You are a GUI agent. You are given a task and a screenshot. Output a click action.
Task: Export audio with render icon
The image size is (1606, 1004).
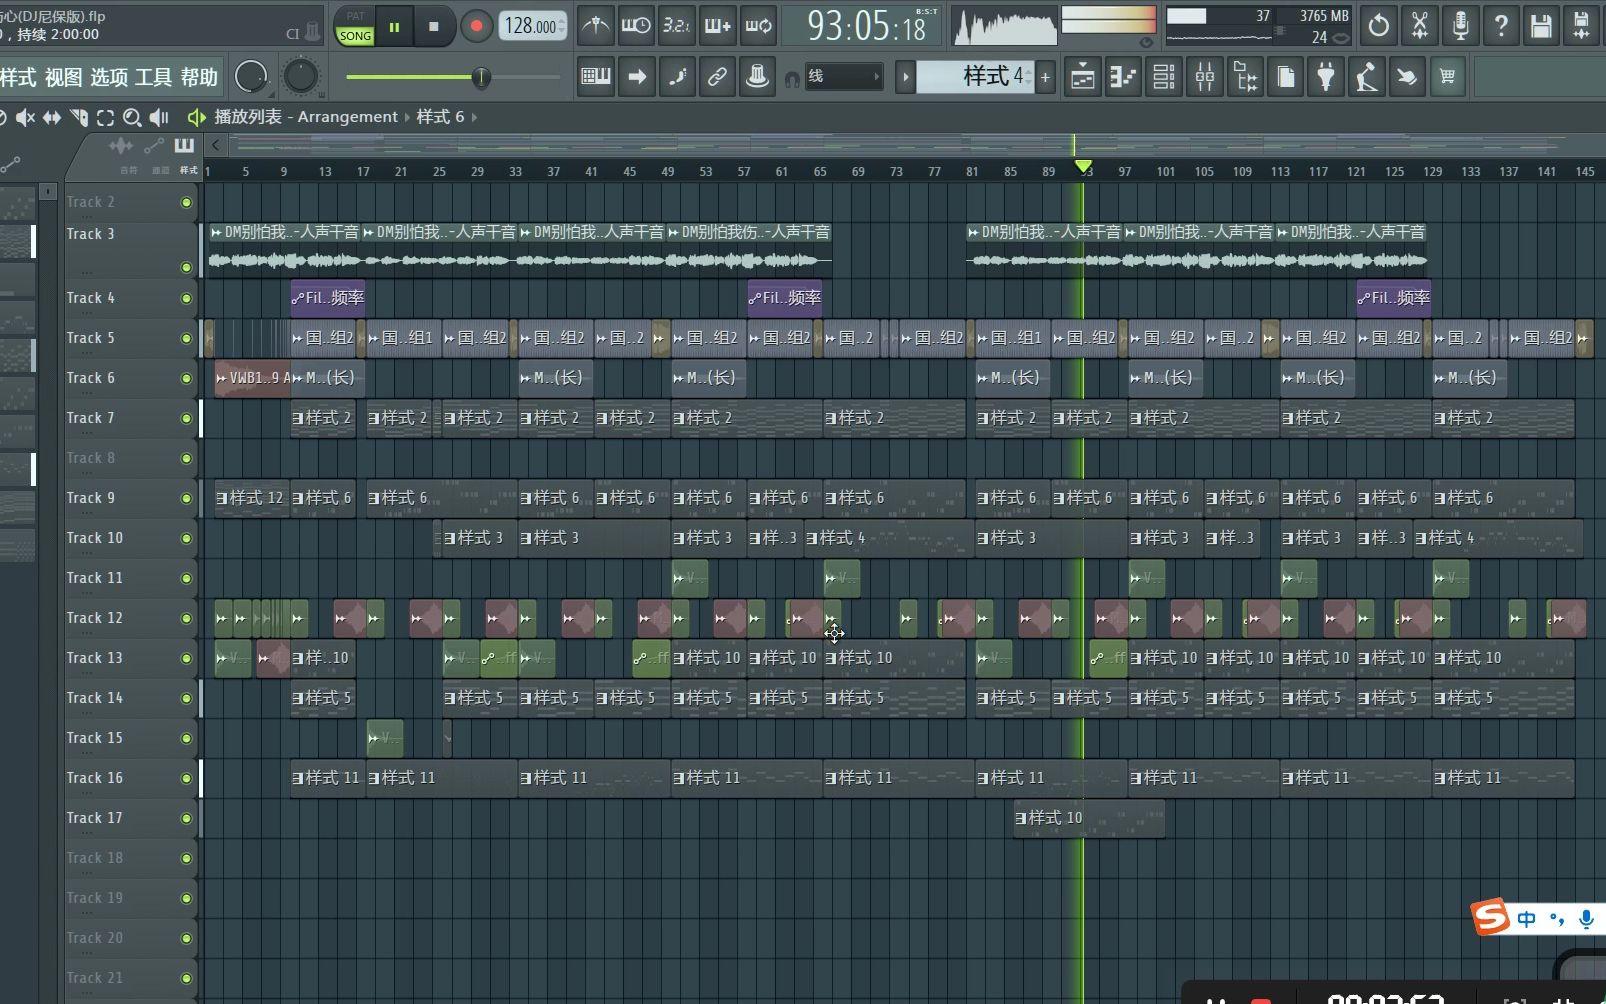1582,26
